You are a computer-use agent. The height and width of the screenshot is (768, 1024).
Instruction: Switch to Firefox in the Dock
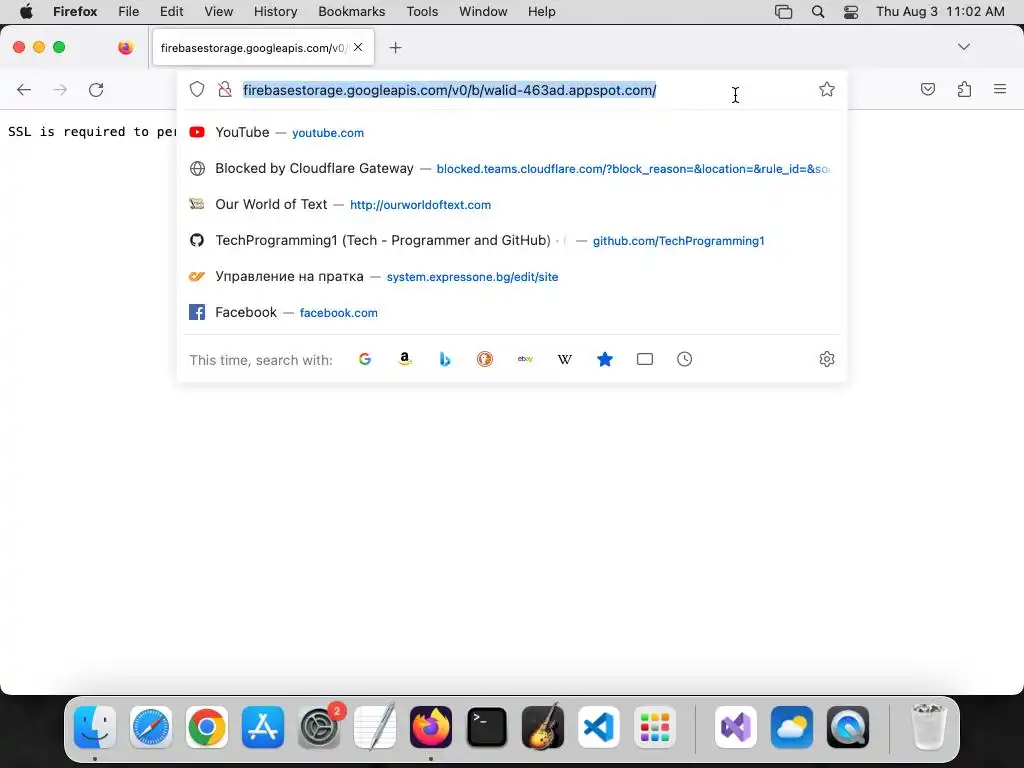[431, 727]
